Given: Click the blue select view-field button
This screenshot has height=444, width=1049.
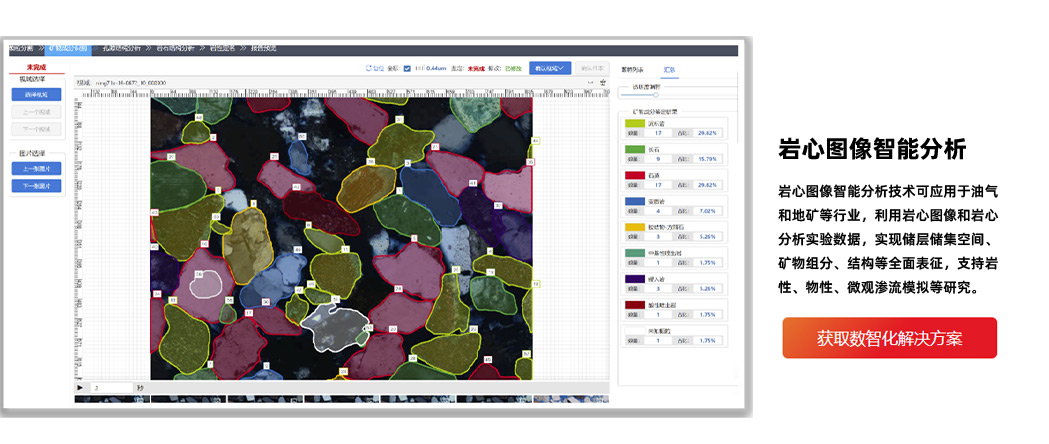Looking at the screenshot, I should point(36,94).
